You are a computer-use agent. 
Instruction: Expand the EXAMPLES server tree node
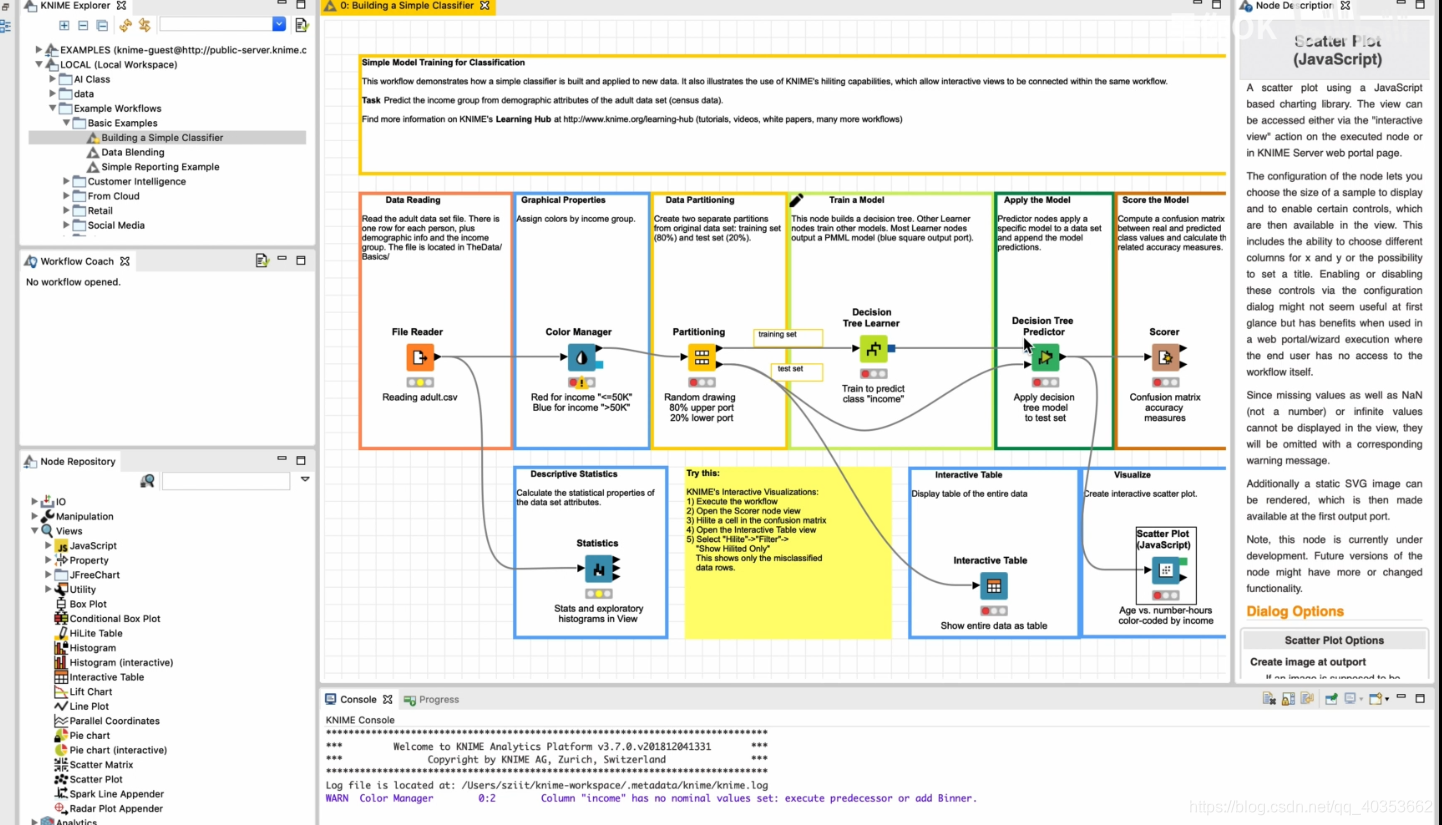click(x=39, y=49)
